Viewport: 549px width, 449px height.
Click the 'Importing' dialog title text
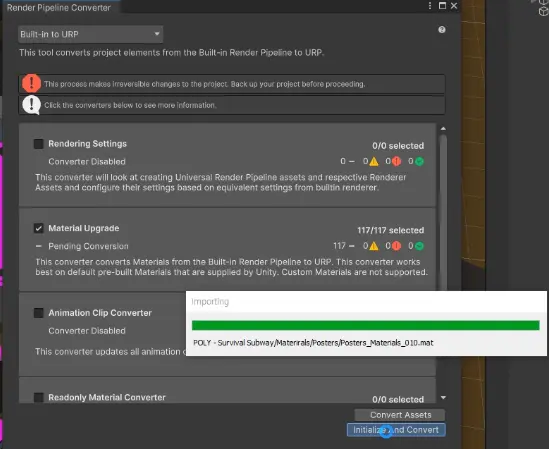(x=210, y=302)
